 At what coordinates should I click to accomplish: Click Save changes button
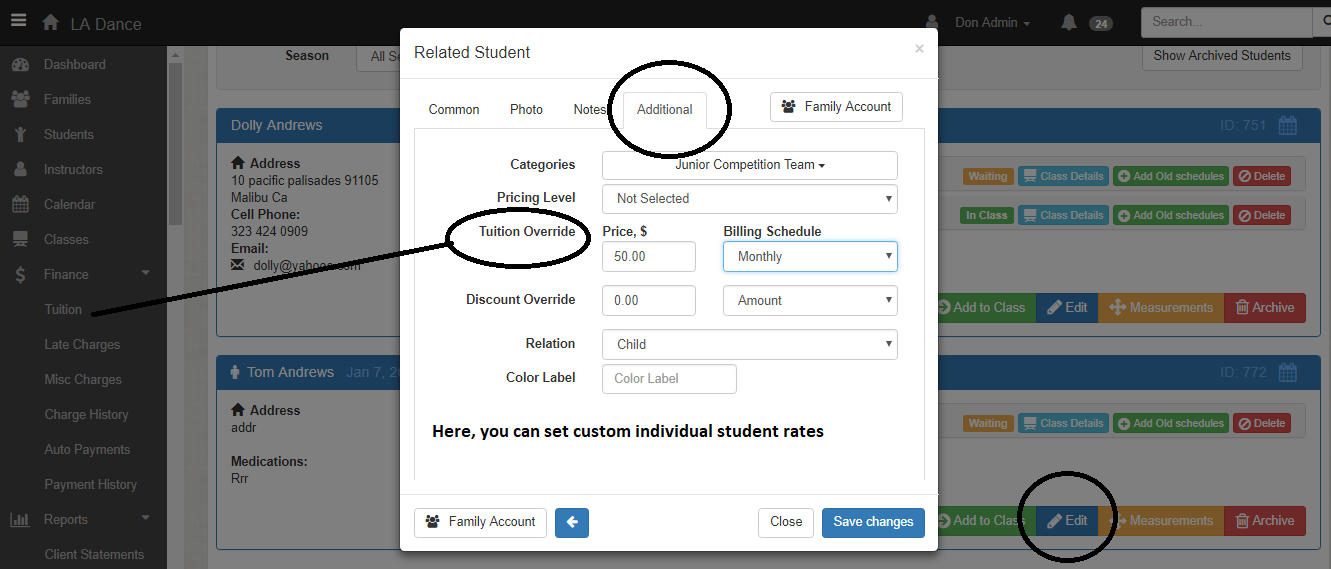click(873, 522)
